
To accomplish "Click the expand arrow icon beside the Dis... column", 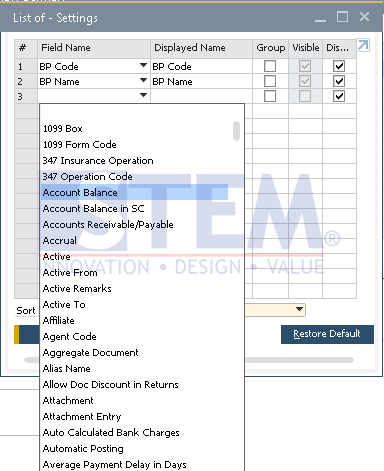I will pyautogui.click(x=363, y=45).
